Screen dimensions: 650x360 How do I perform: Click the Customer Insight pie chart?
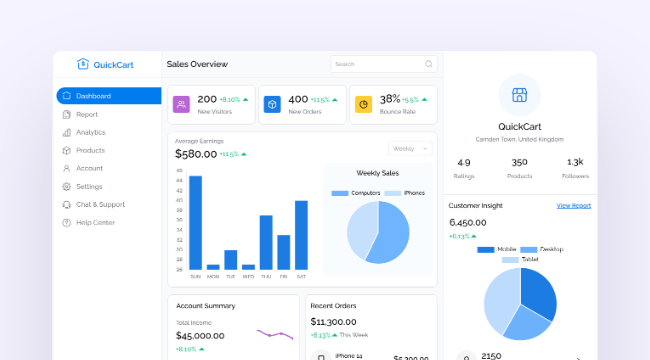[520, 304]
